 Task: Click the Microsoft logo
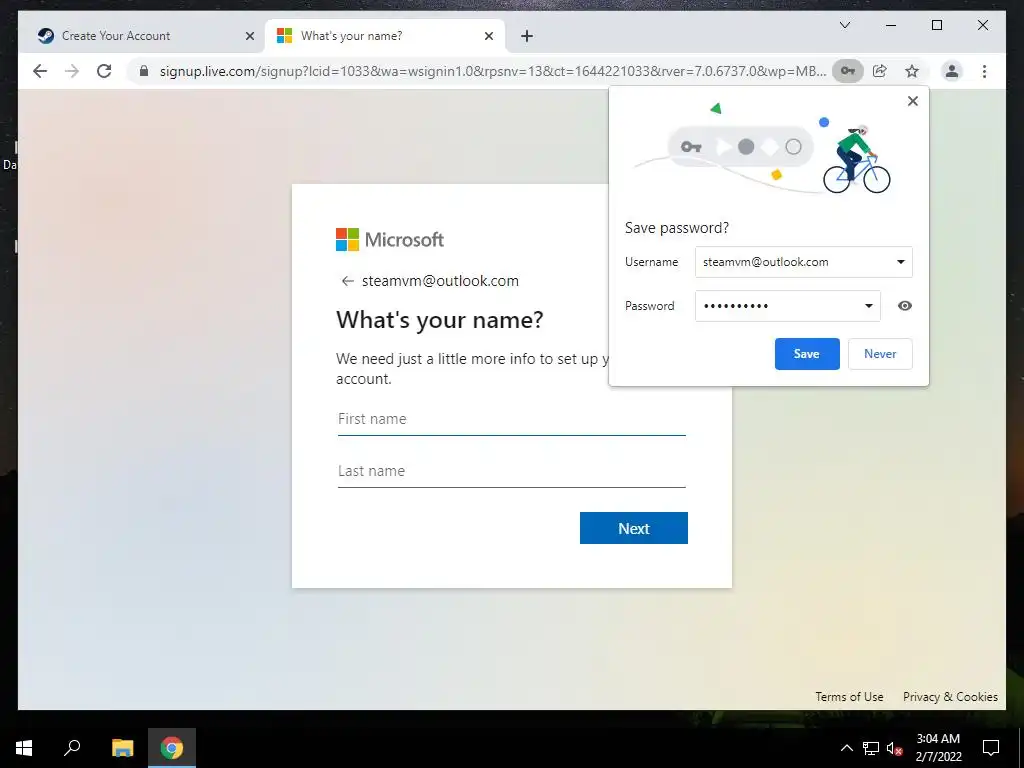click(x=390, y=240)
